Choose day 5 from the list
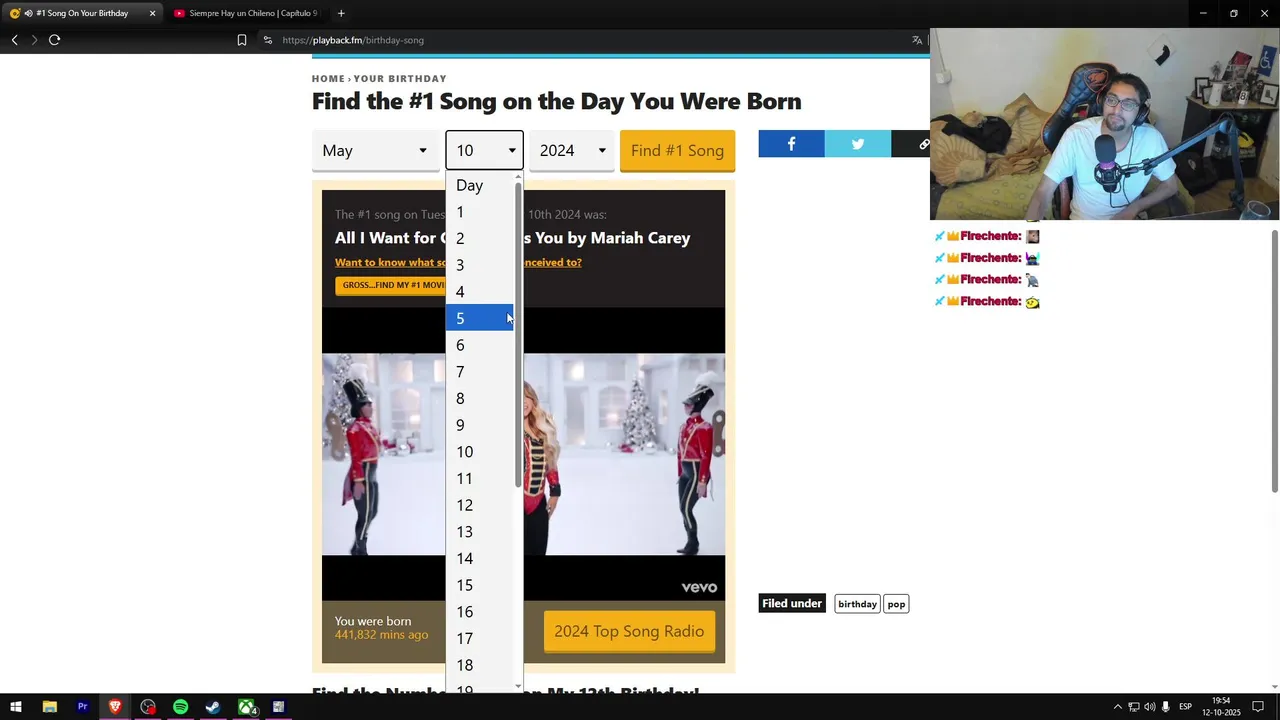This screenshot has width=1280, height=720. 480,318
